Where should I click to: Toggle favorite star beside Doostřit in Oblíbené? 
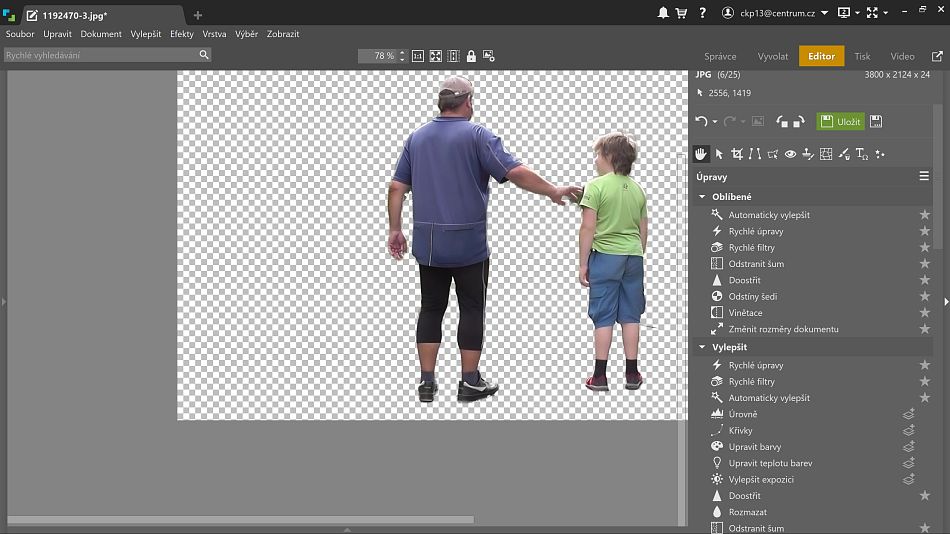[924, 280]
